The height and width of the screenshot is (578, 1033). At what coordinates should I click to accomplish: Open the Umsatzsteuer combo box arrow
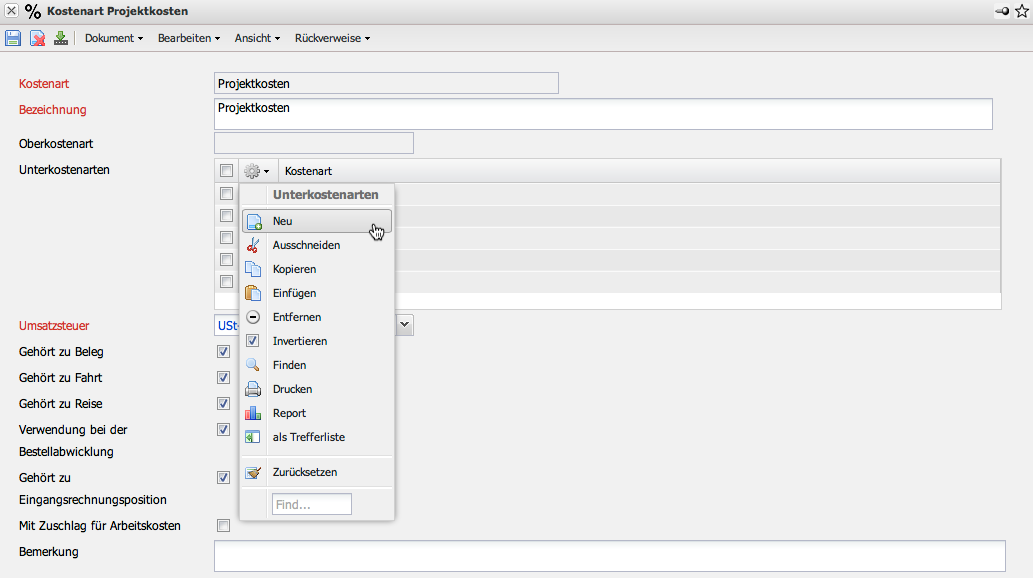(x=404, y=325)
